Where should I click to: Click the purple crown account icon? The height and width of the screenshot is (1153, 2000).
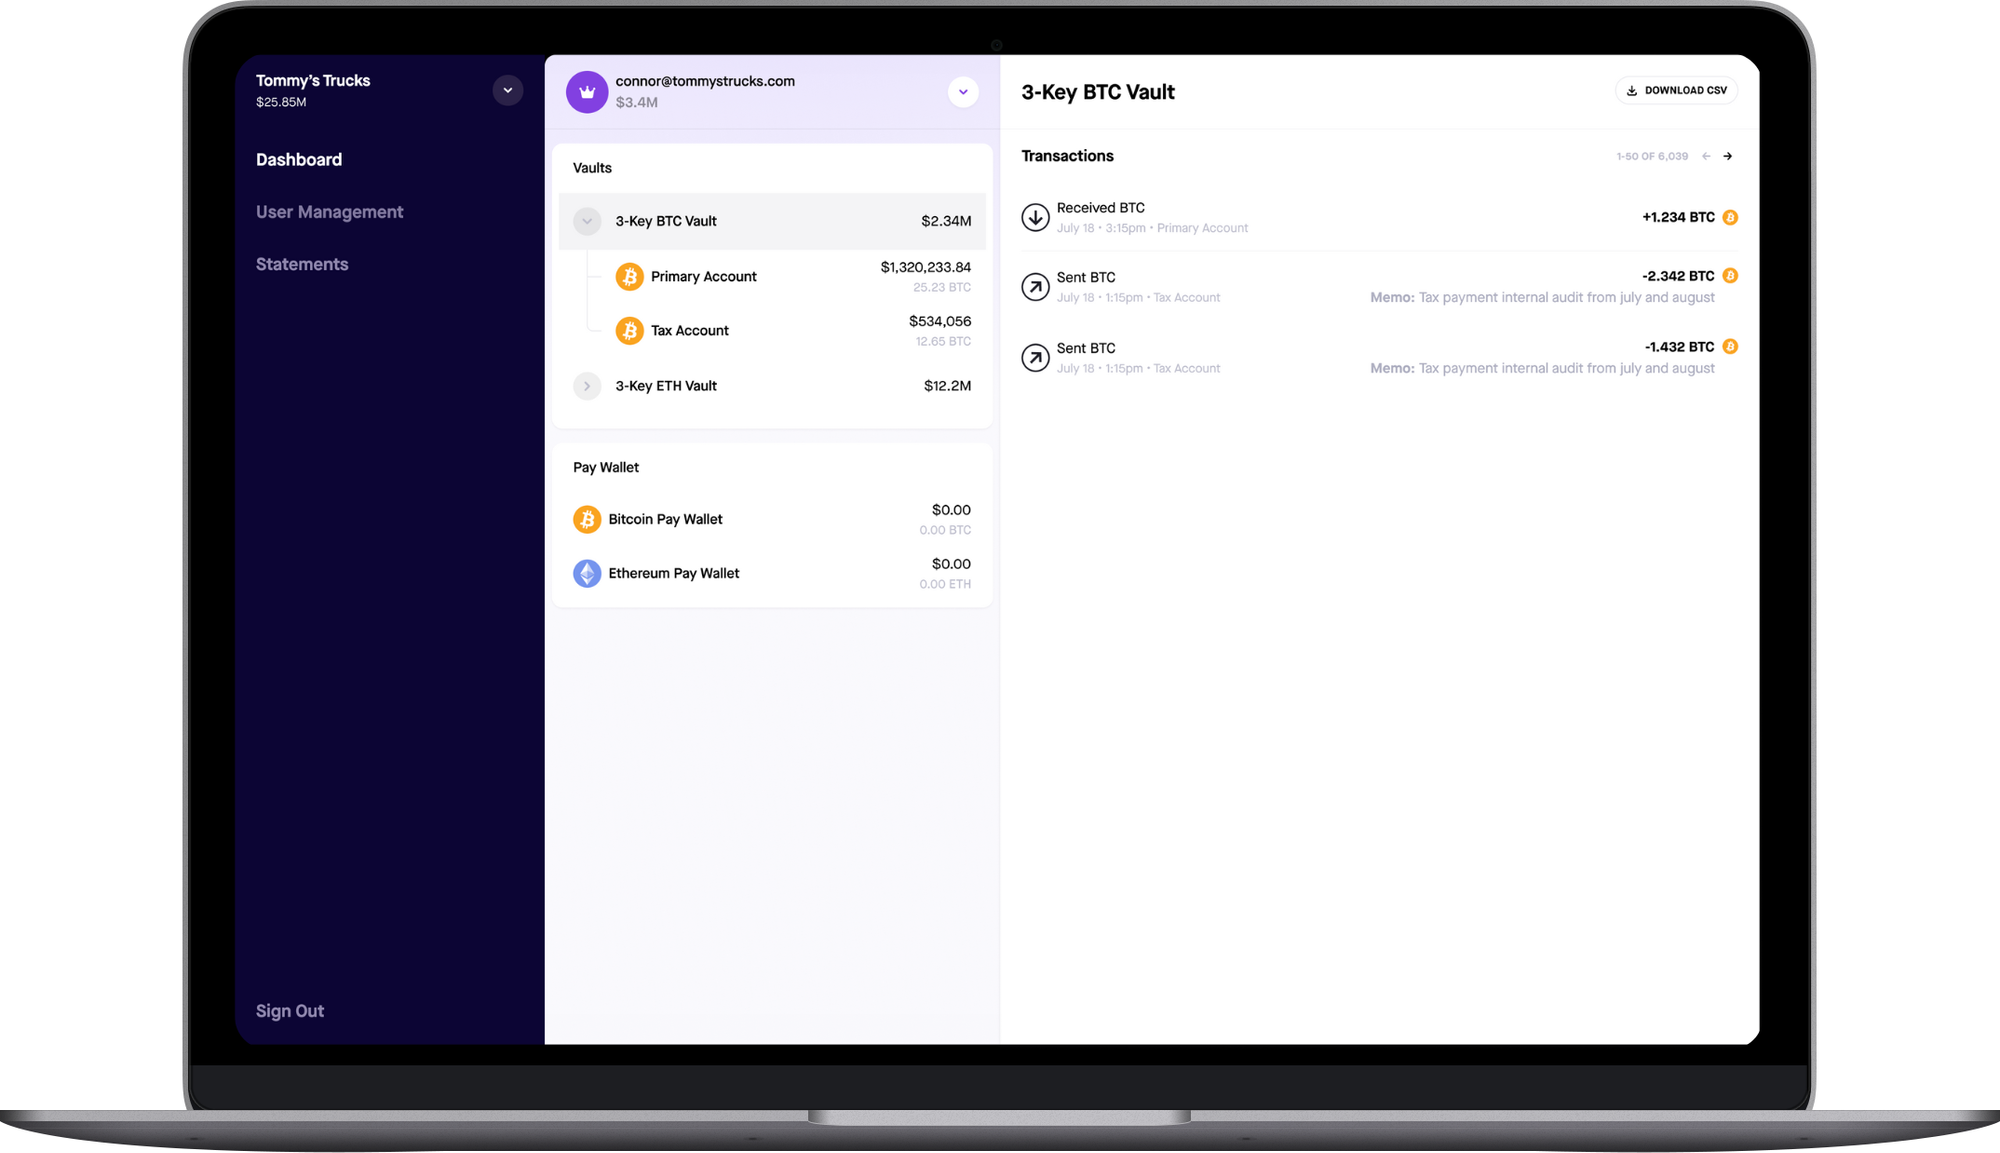coord(587,91)
